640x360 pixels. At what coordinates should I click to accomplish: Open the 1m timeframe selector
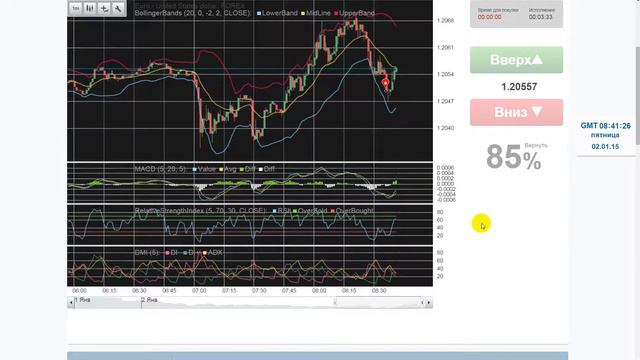(76, 8)
